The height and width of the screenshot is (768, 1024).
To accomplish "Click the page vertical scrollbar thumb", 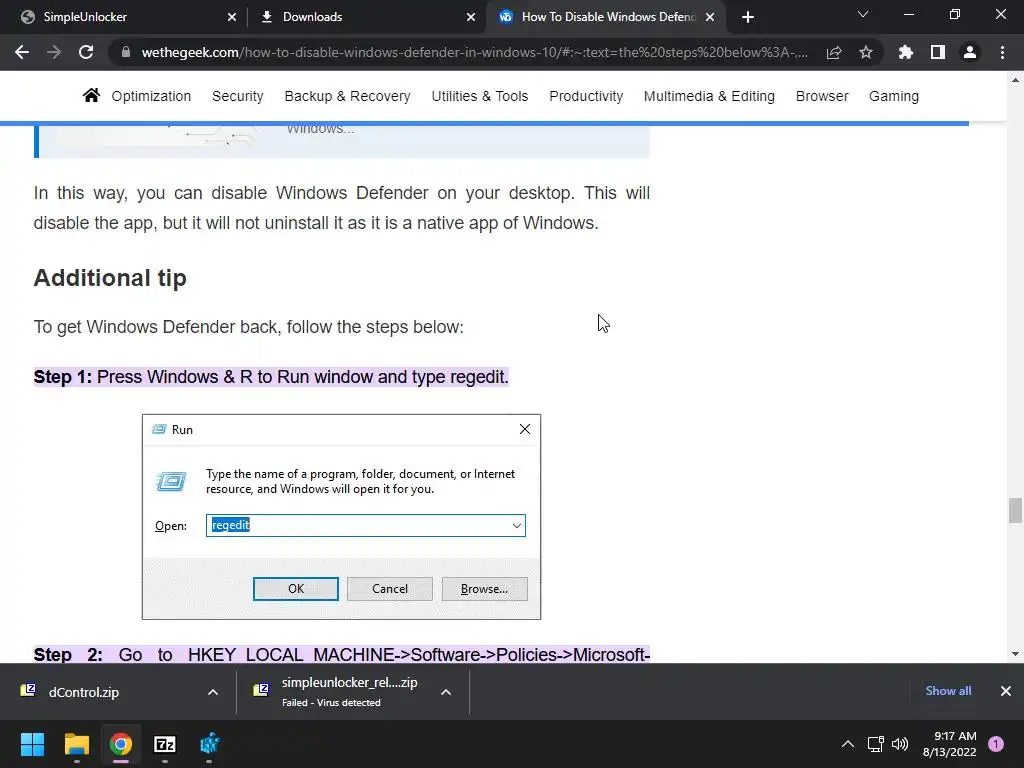I will click(x=1015, y=510).
